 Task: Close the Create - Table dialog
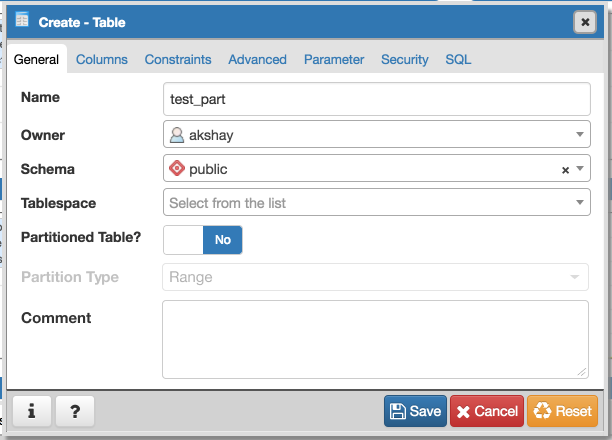pyautogui.click(x=583, y=21)
